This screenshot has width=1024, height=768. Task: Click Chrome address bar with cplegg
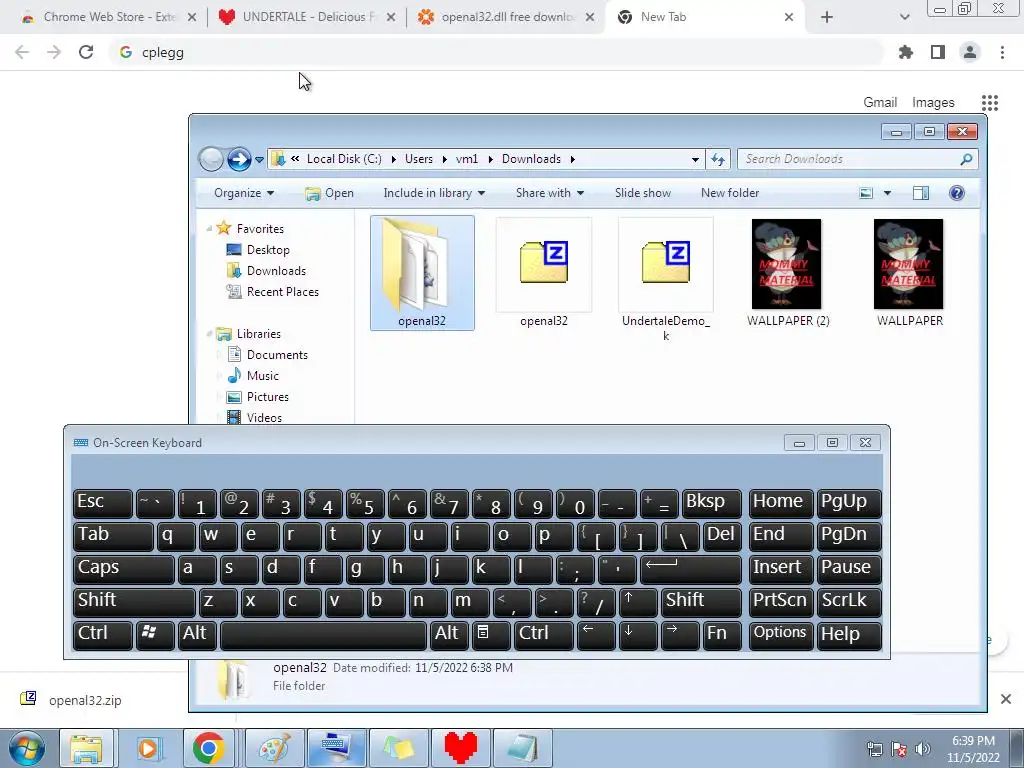point(496,52)
